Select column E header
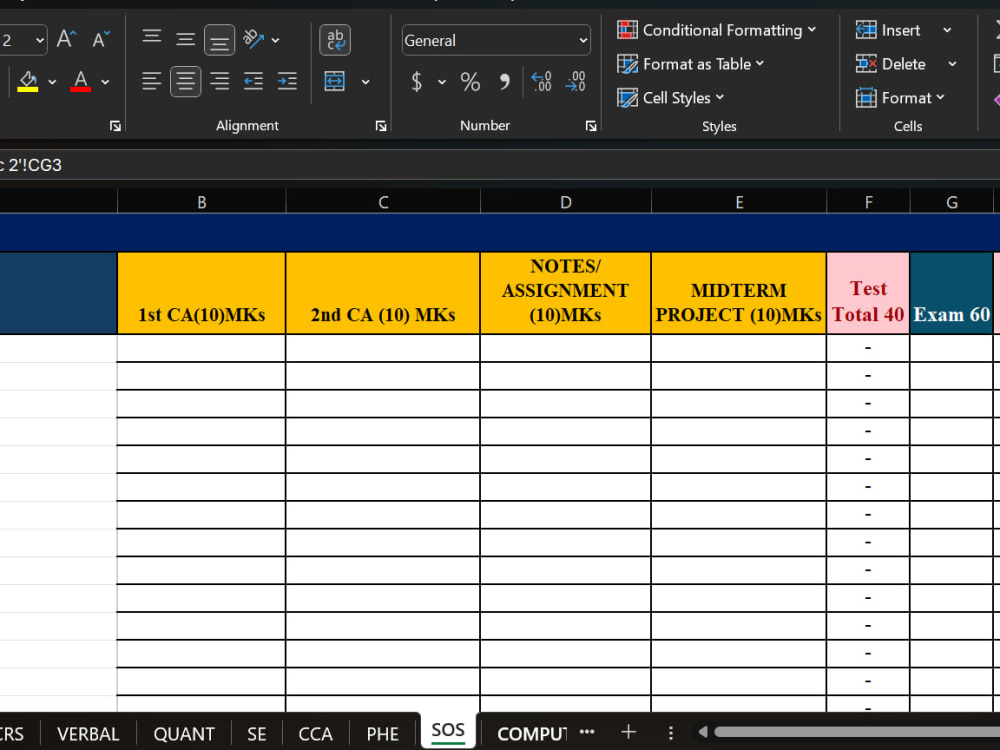 739,202
